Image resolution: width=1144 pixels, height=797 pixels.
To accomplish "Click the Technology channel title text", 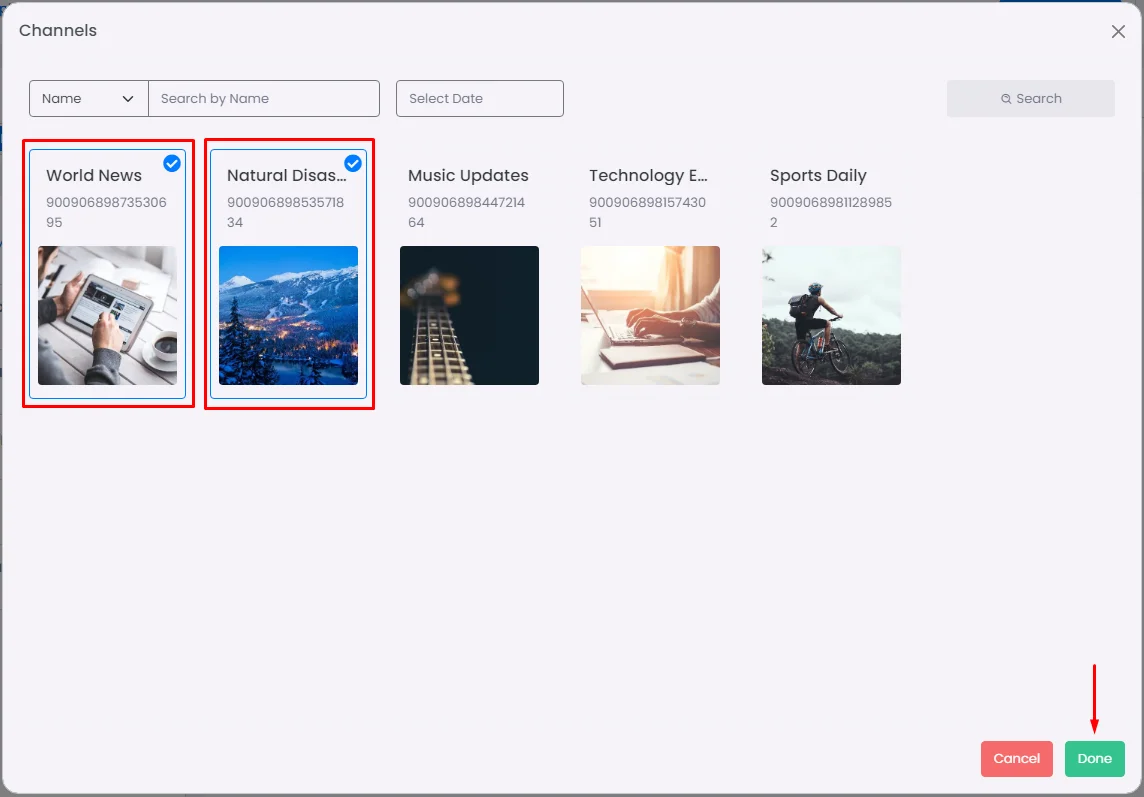I will pos(648,176).
